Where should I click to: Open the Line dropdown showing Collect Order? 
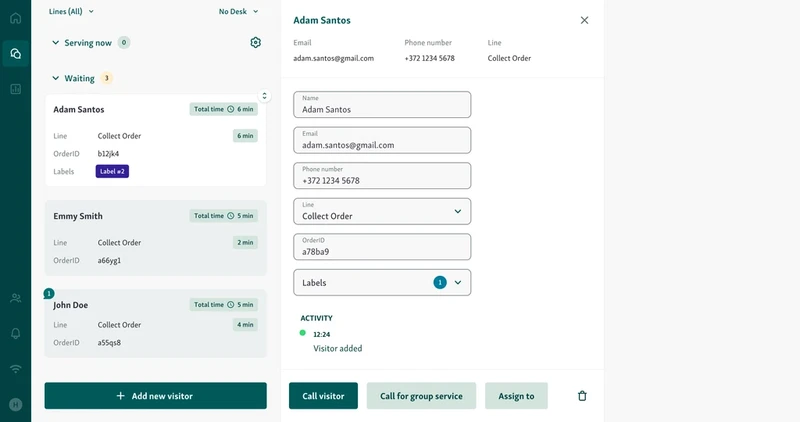click(x=381, y=211)
